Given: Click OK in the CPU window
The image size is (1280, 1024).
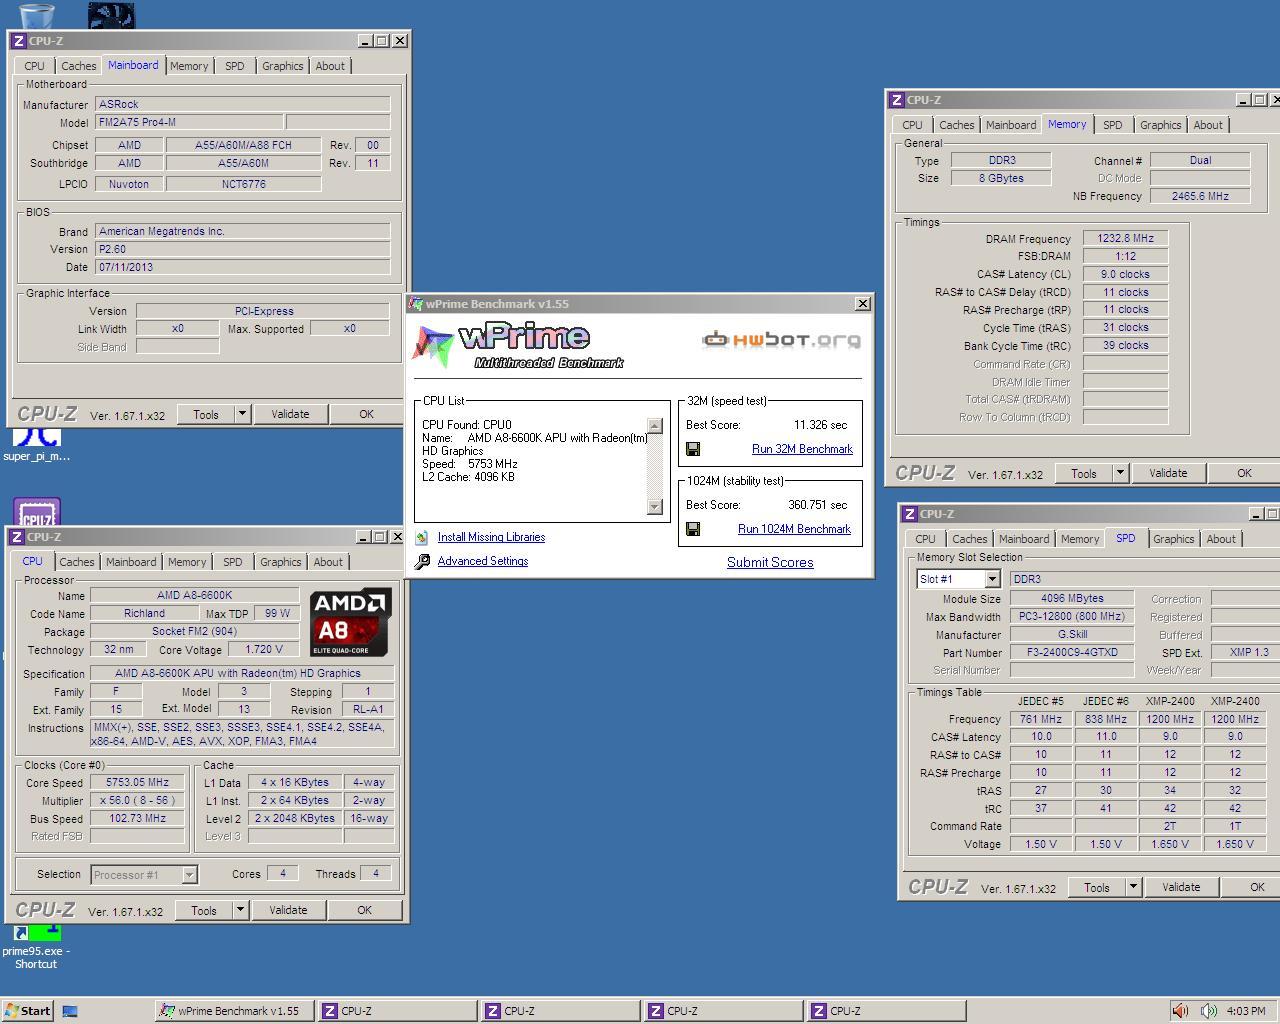Looking at the screenshot, I should (364, 910).
